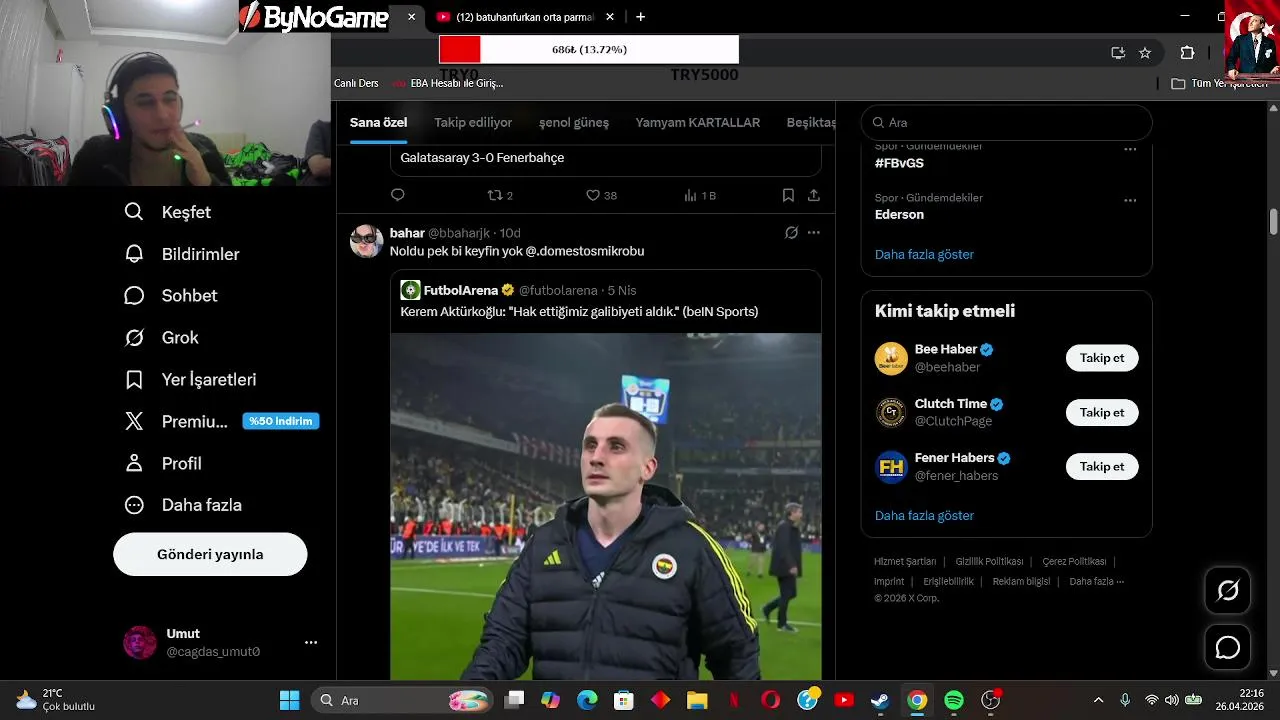Open Opera browser from the taskbar
Viewport: 1280px width, 720px height.
pos(771,700)
